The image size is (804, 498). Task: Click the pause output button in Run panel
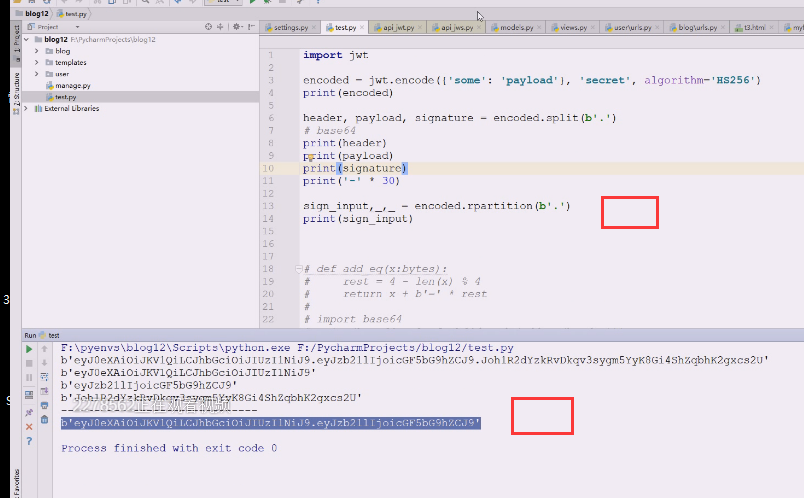(29, 377)
